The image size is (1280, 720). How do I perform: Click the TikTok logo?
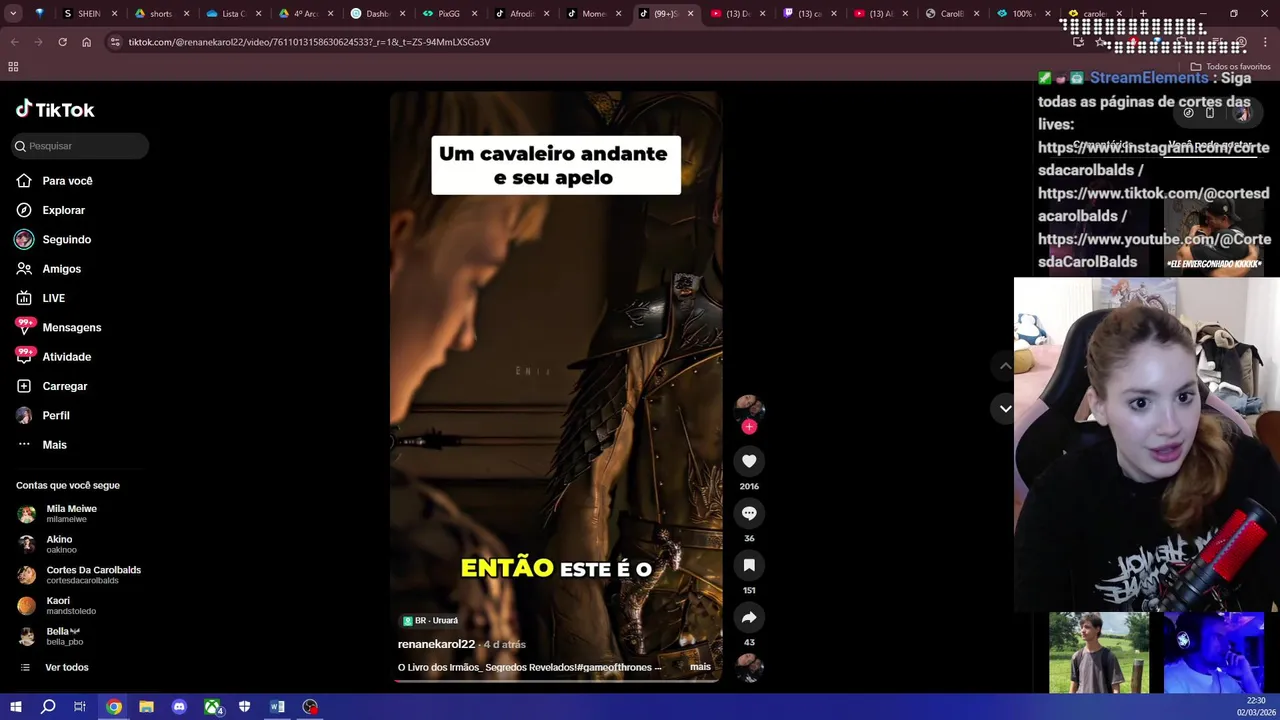tap(55, 109)
